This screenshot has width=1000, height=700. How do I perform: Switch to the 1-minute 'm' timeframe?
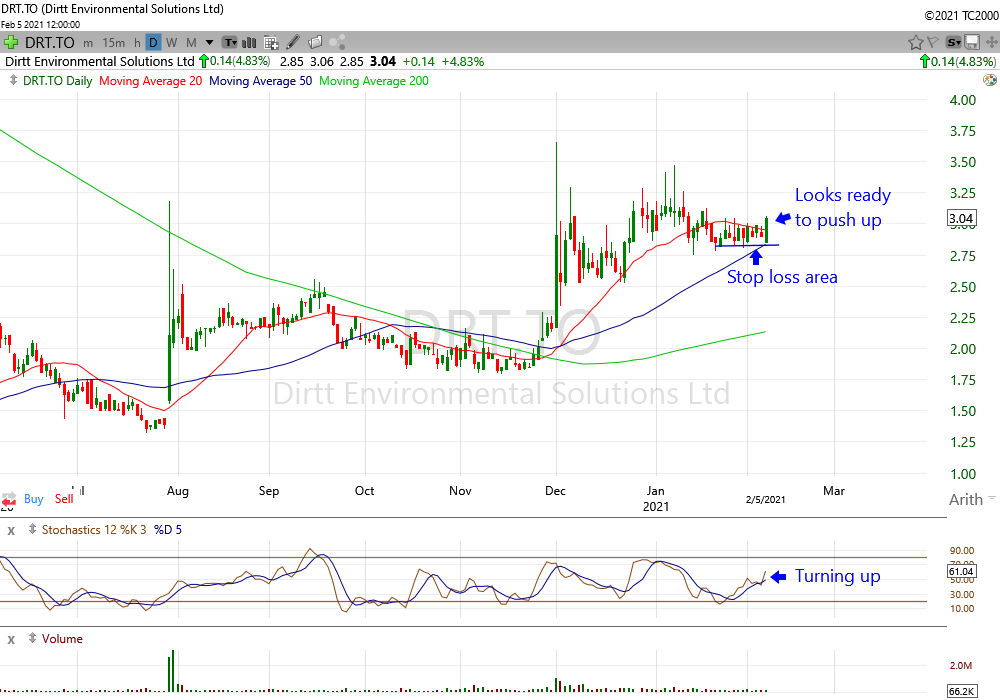88,43
